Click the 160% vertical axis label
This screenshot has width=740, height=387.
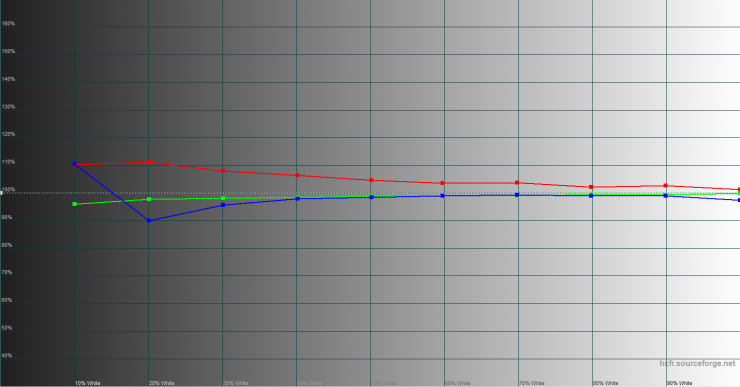pyautogui.click(x=8, y=24)
